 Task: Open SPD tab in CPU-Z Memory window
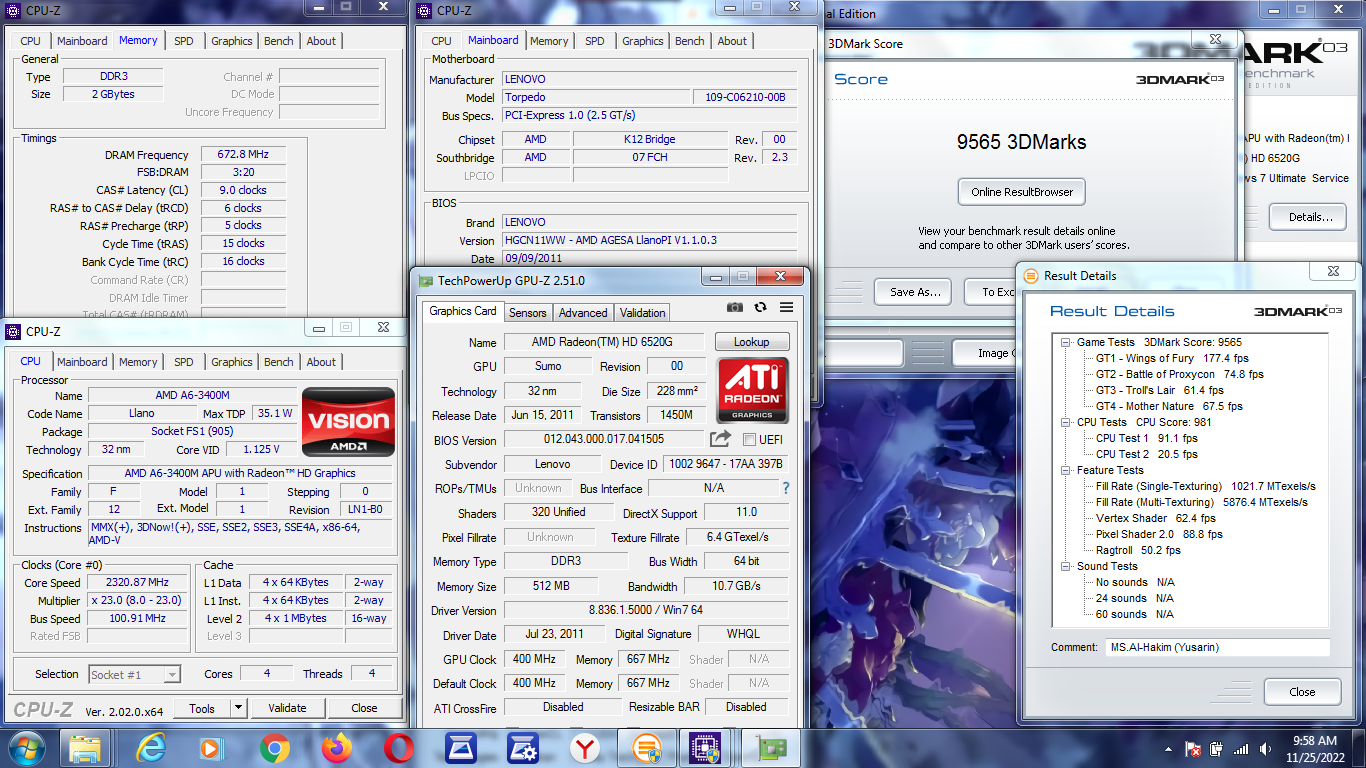click(x=184, y=41)
